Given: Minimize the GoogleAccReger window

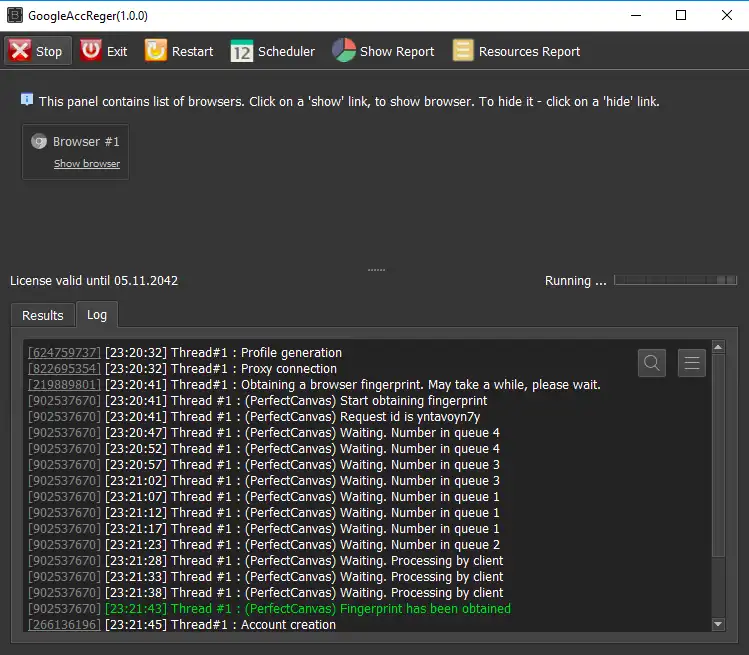Looking at the screenshot, I should point(636,15).
